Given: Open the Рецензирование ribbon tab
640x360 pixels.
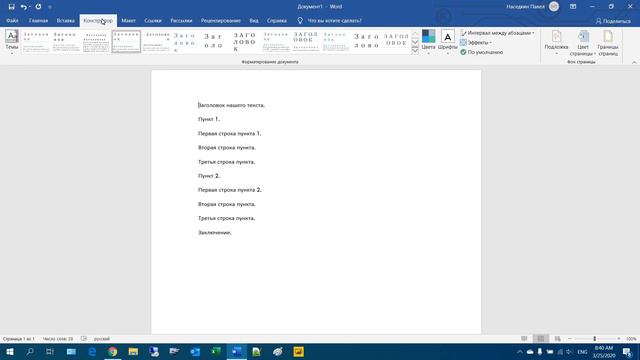Looking at the screenshot, I should coord(220,20).
